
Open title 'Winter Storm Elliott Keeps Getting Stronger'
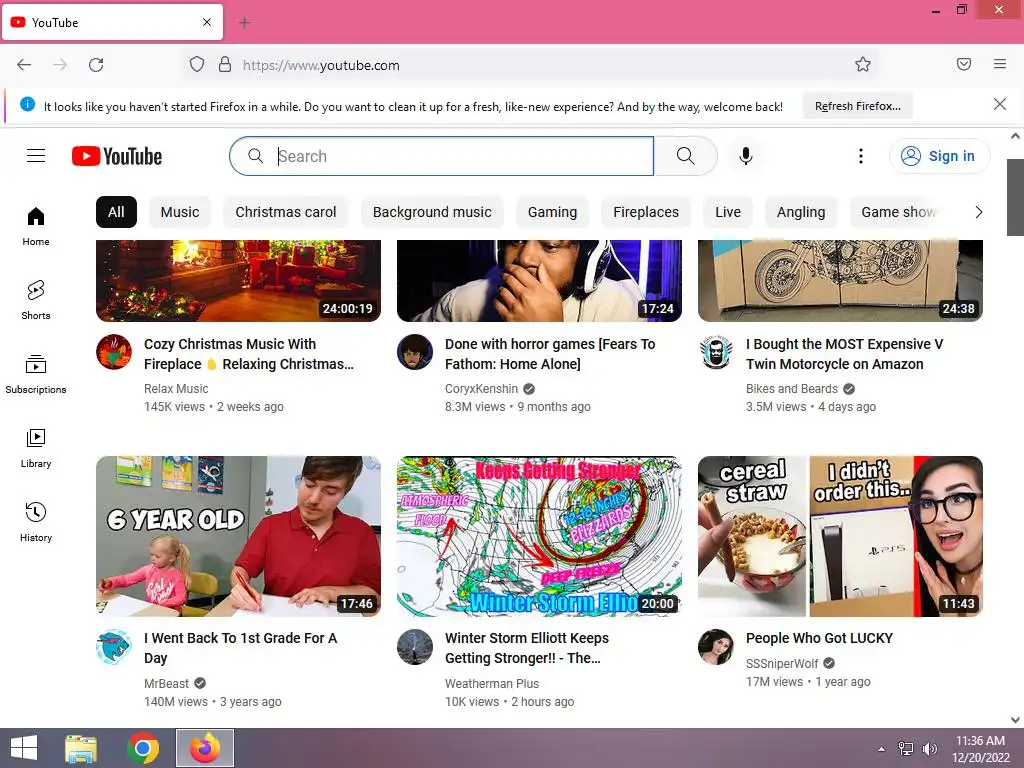click(526, 648)
